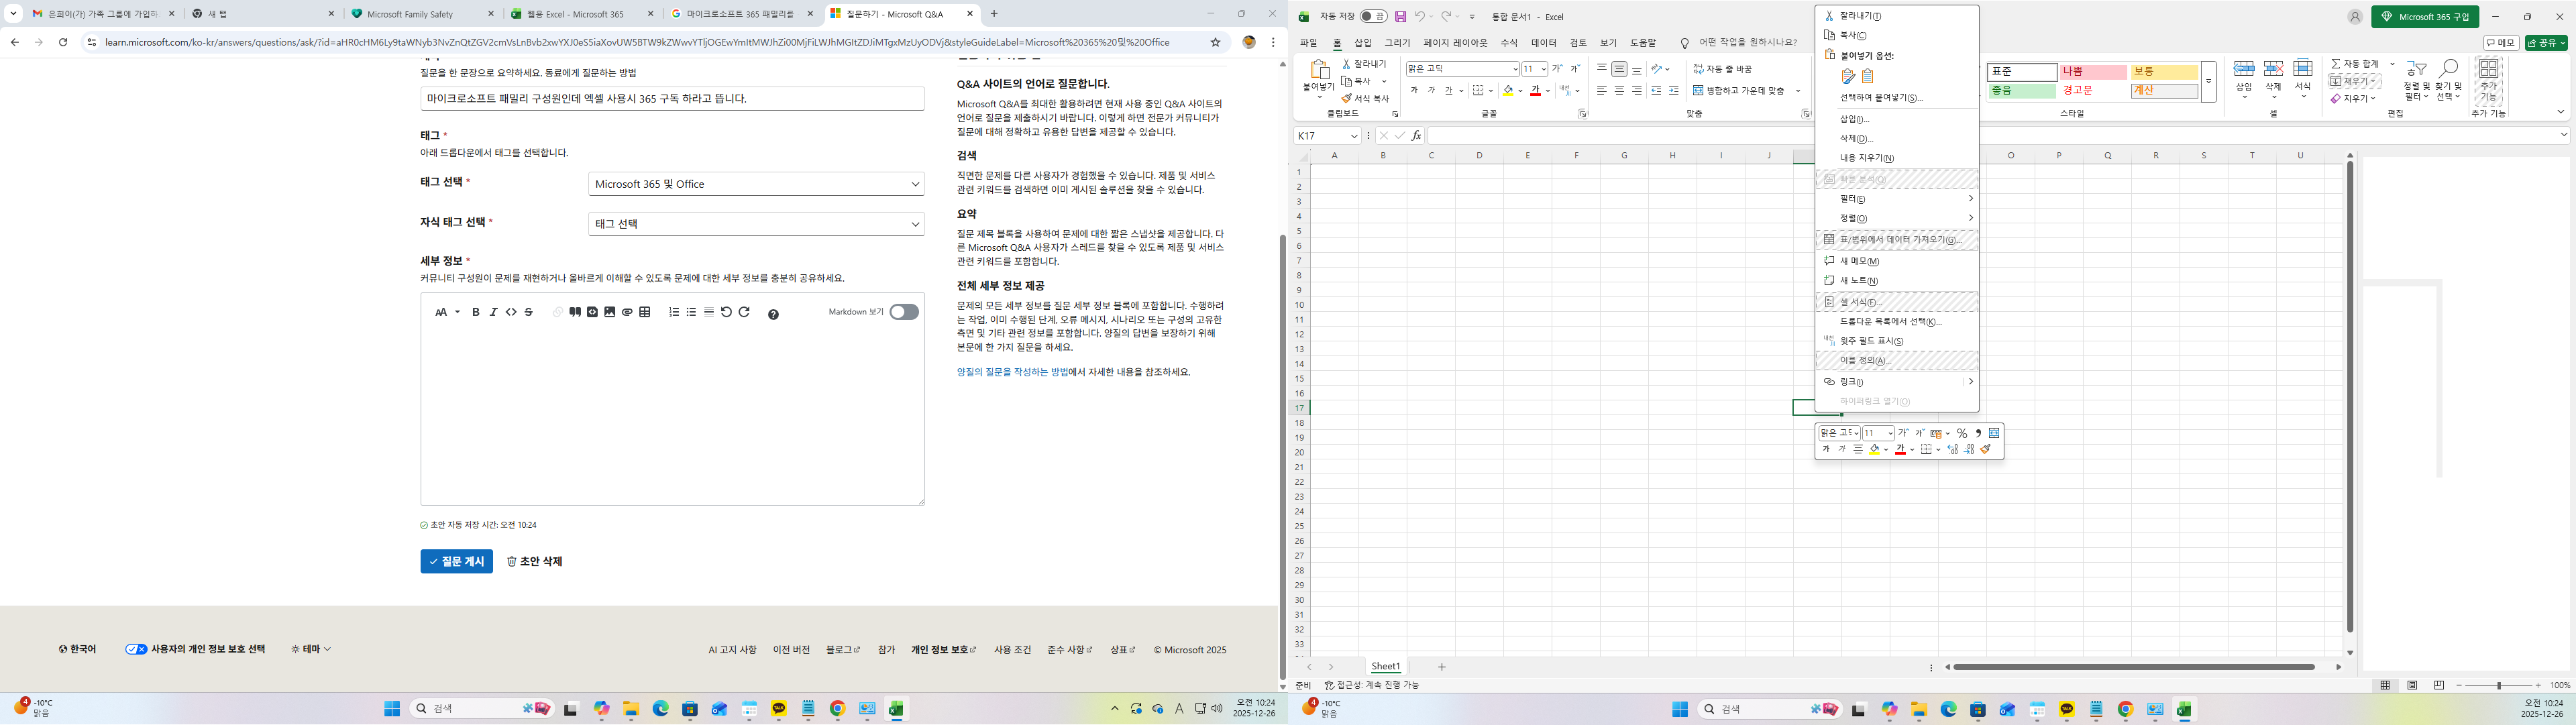This screenshot has width=2576, height=725.
Task: Open the Excel 데이터 ribbon tab
Action: 1543,43
